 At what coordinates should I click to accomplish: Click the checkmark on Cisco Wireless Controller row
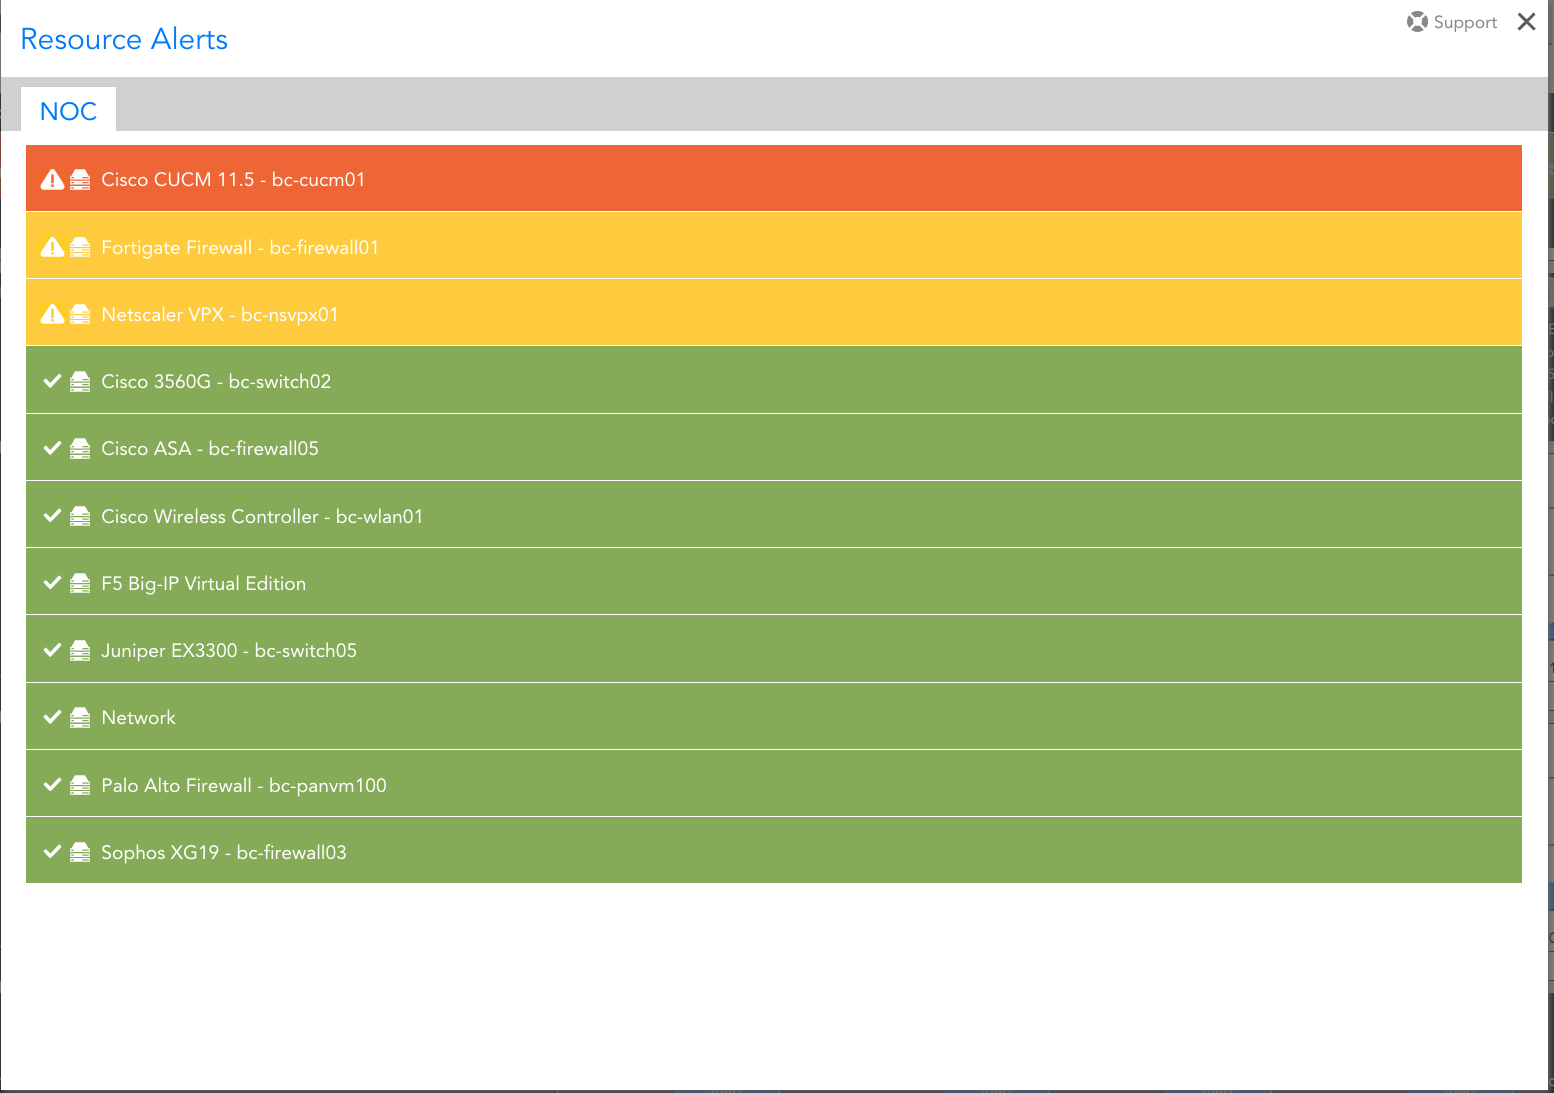pos(53,516)
